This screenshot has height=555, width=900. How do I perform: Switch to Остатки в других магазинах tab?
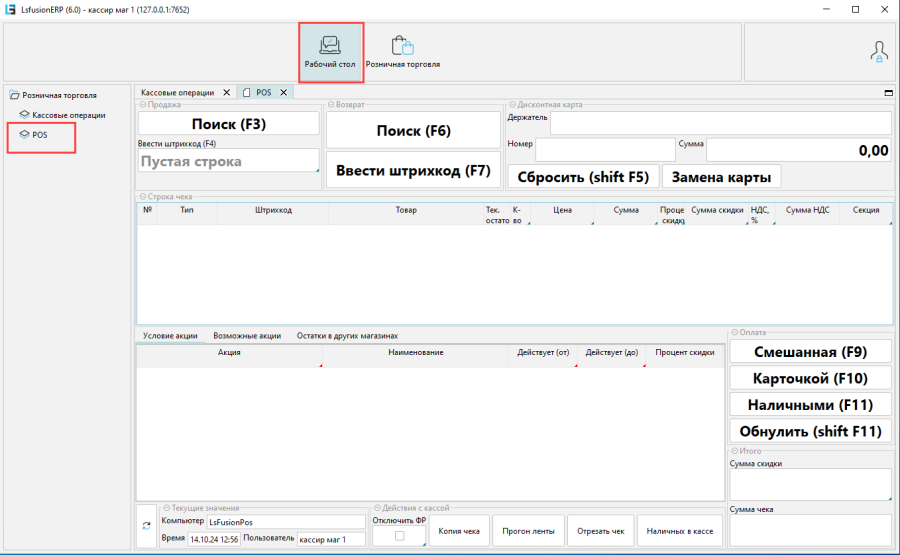pos(347,336)
